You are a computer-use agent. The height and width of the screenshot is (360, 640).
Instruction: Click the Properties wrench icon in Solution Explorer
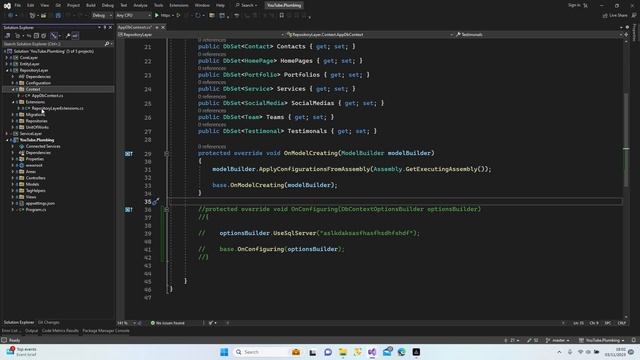tap(68, 36)
